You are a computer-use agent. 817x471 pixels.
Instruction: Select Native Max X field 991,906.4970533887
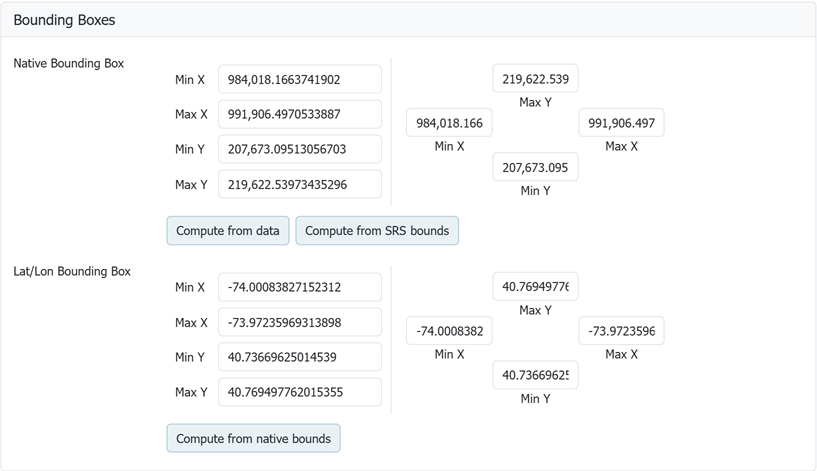coord(299,115)
